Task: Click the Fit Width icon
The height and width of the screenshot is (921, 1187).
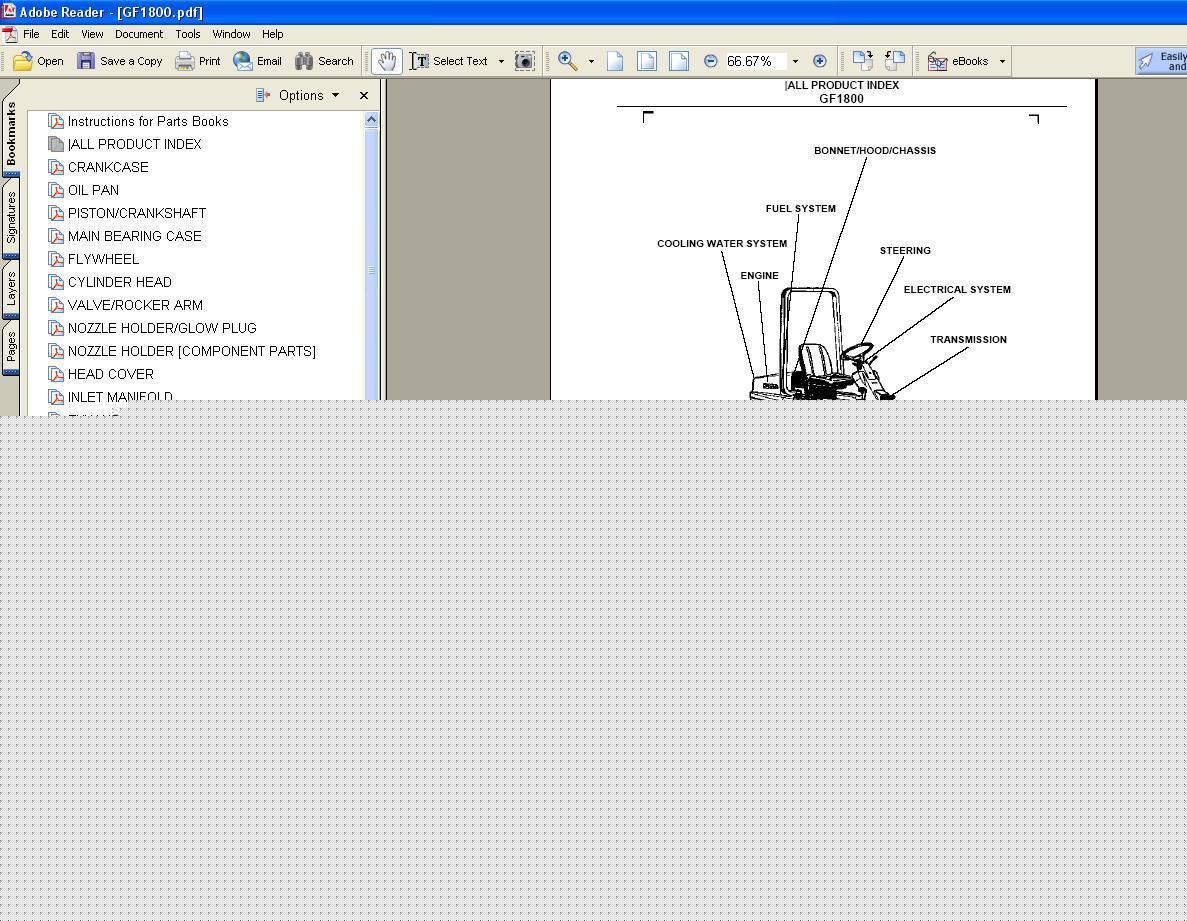Action: (x=679, y=61)
